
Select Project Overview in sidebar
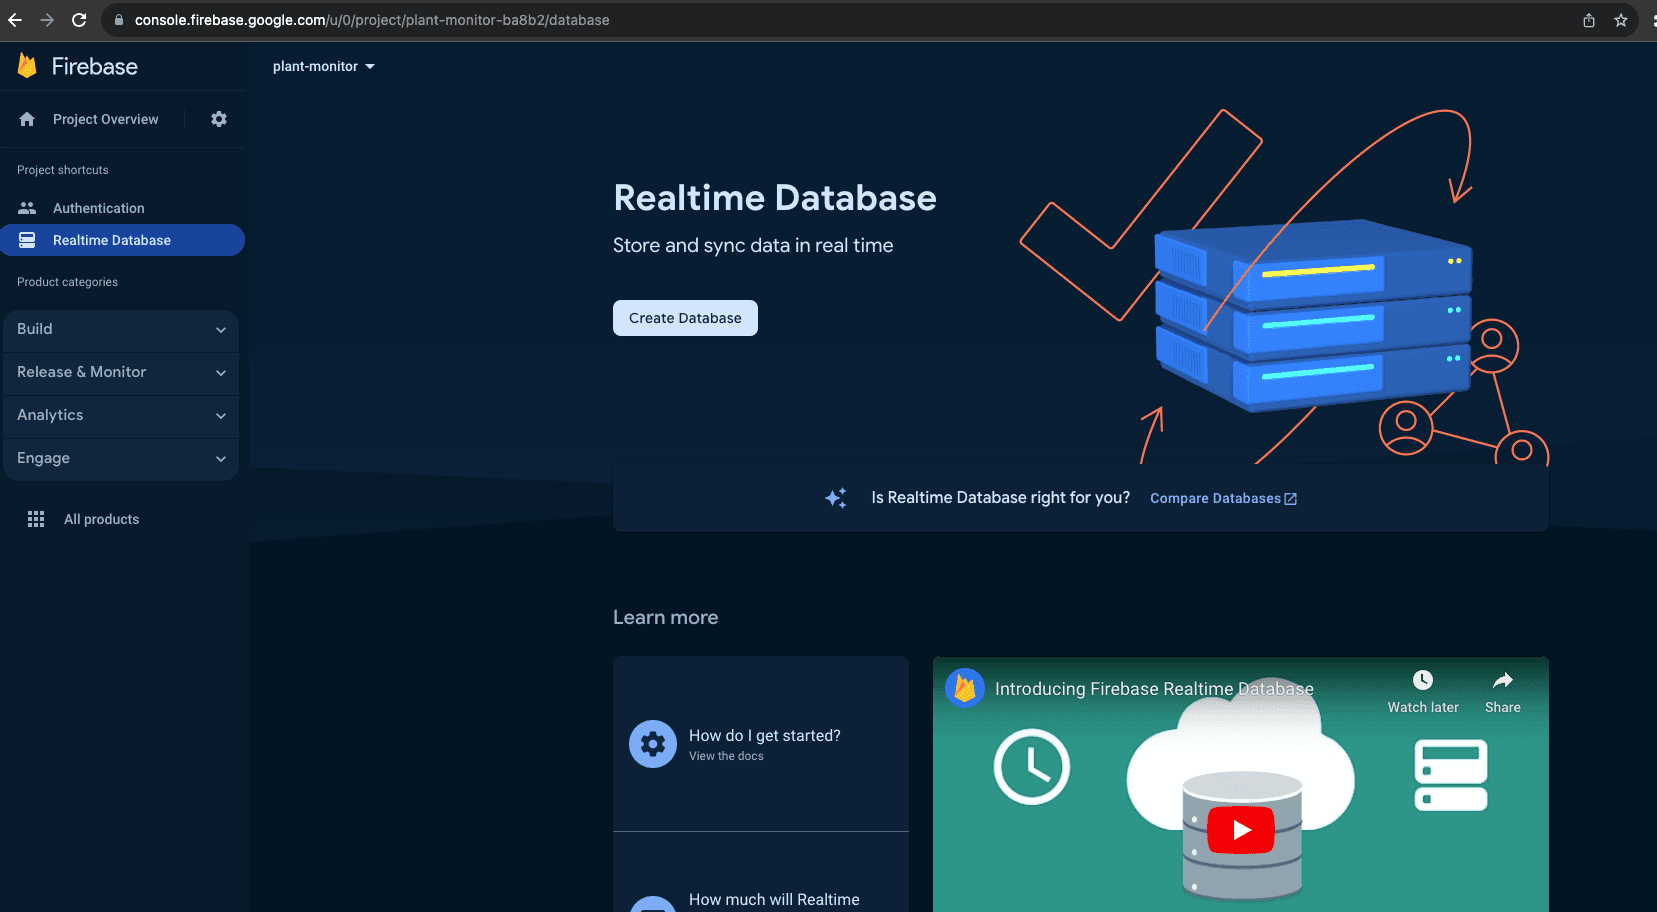[x=105, y=119]
